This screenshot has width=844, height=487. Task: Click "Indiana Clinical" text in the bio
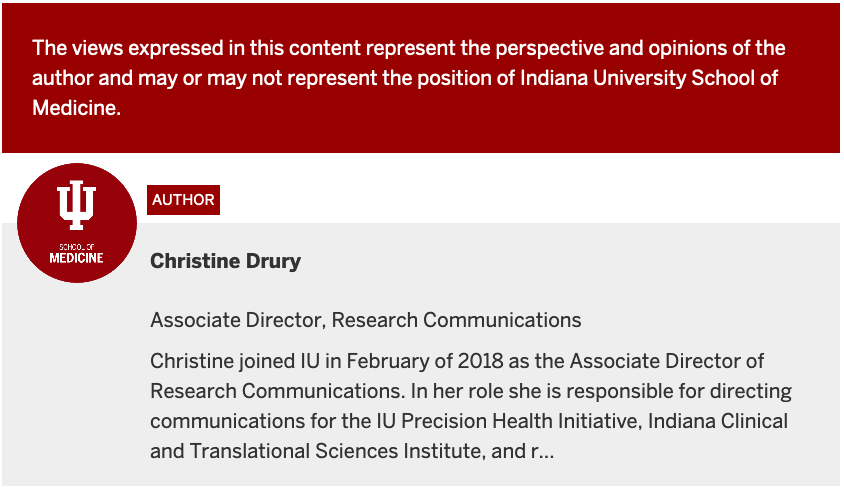[x=718, y=421]
